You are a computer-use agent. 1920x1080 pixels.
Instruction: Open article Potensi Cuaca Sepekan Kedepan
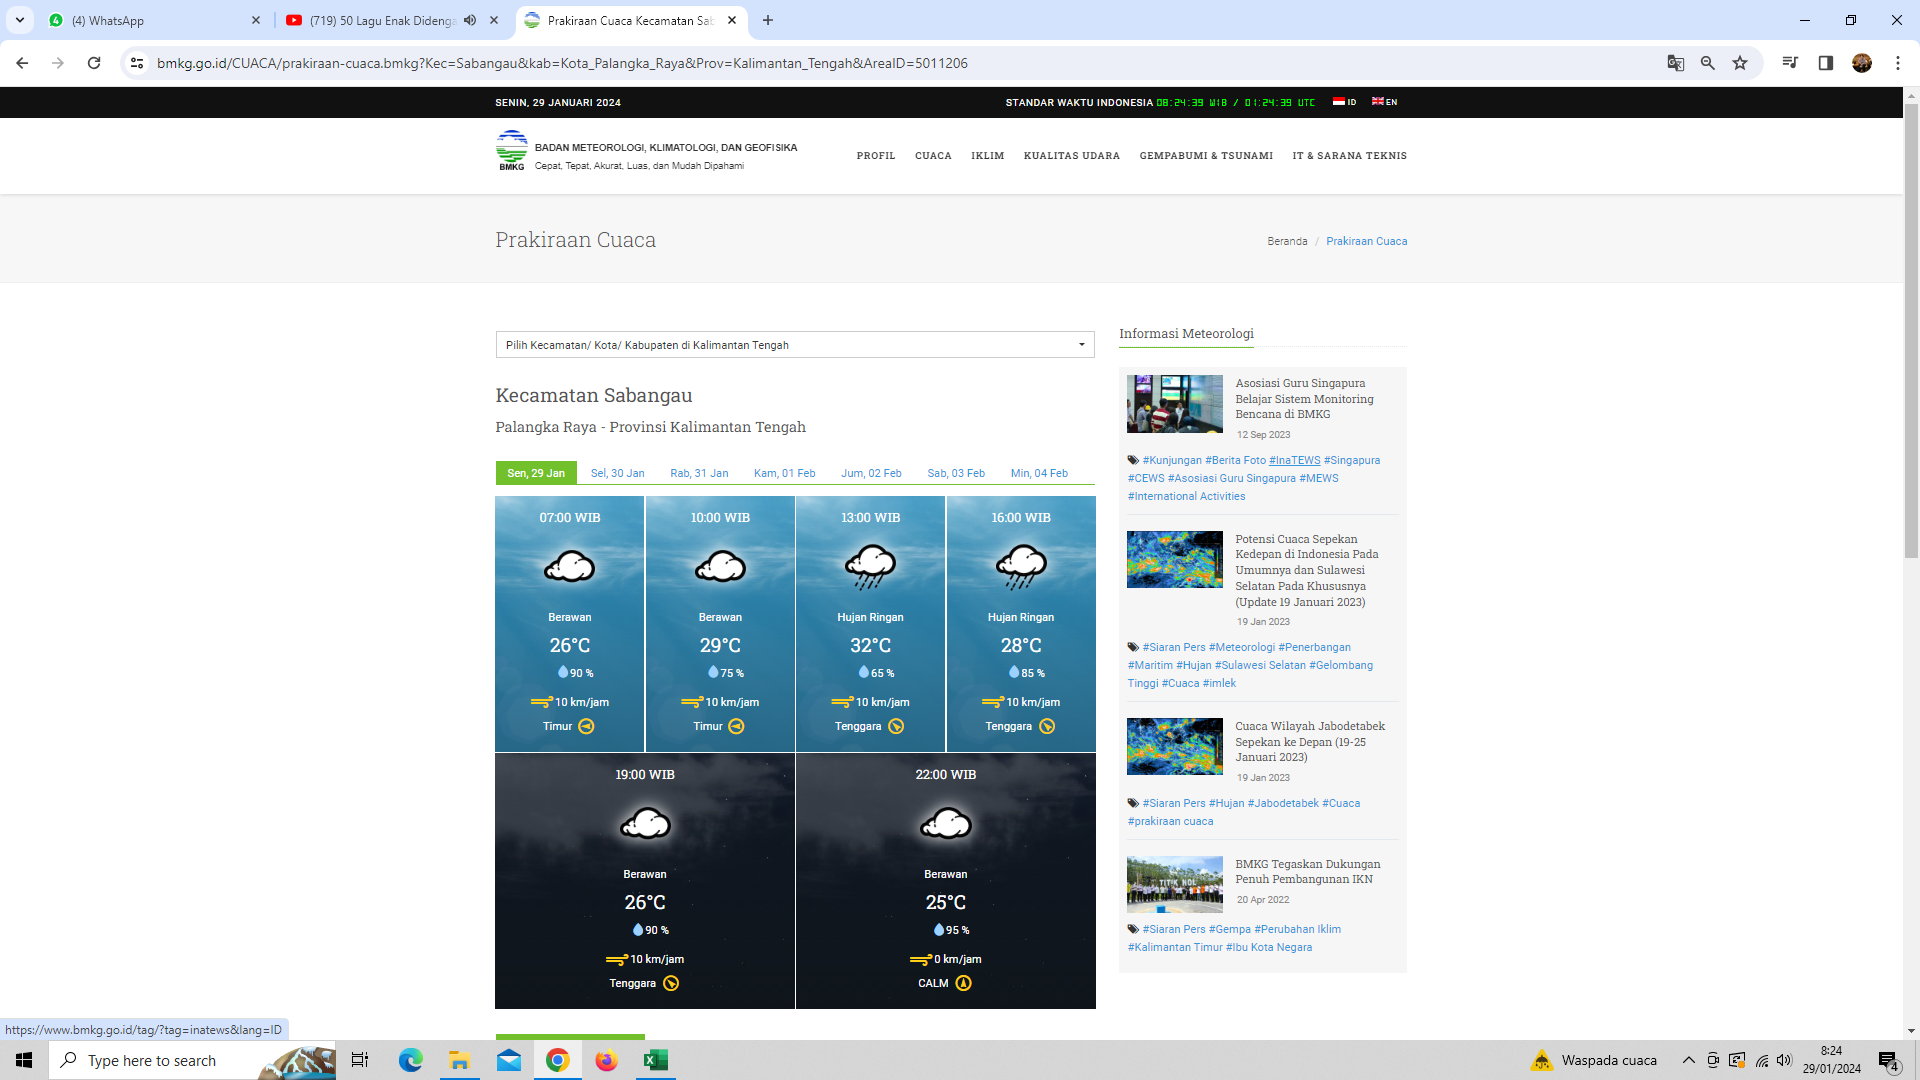click(1306, 570)
